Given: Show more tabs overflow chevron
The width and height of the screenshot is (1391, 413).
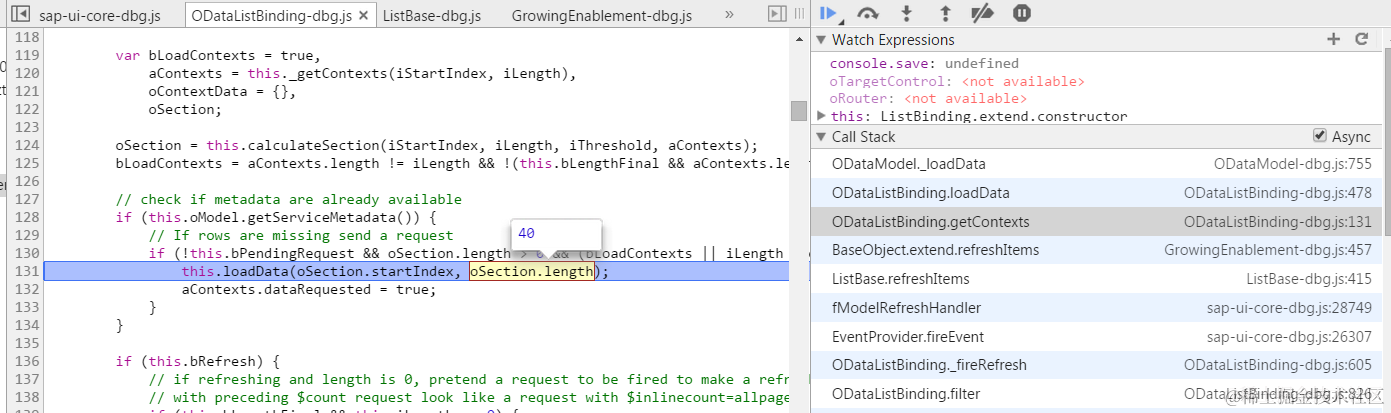Looking at the screenshot, I should 728,15.
